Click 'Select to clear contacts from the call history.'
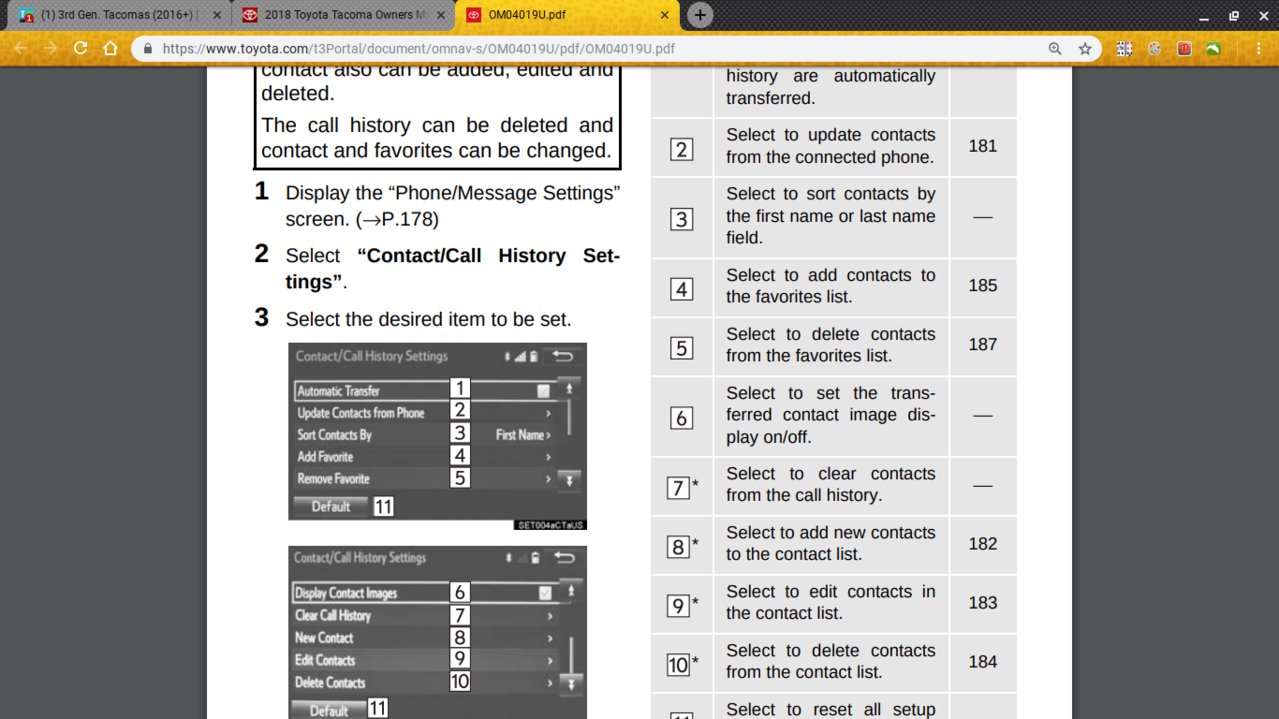The width and height of the screenshot is (1279, 719). [831, 484]
